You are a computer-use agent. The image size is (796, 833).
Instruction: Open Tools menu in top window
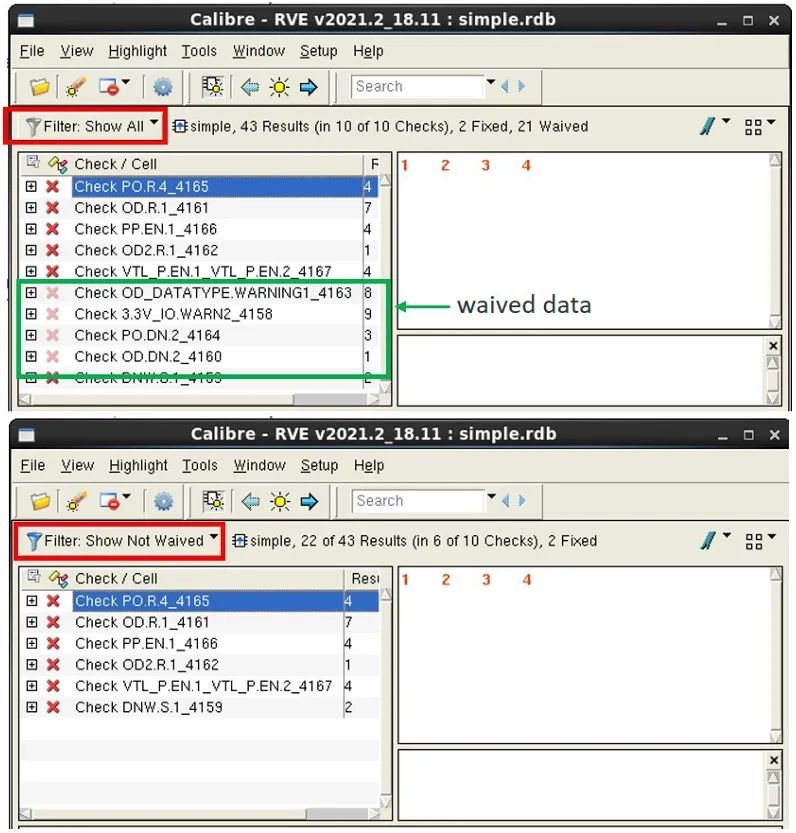click(199, 51)
